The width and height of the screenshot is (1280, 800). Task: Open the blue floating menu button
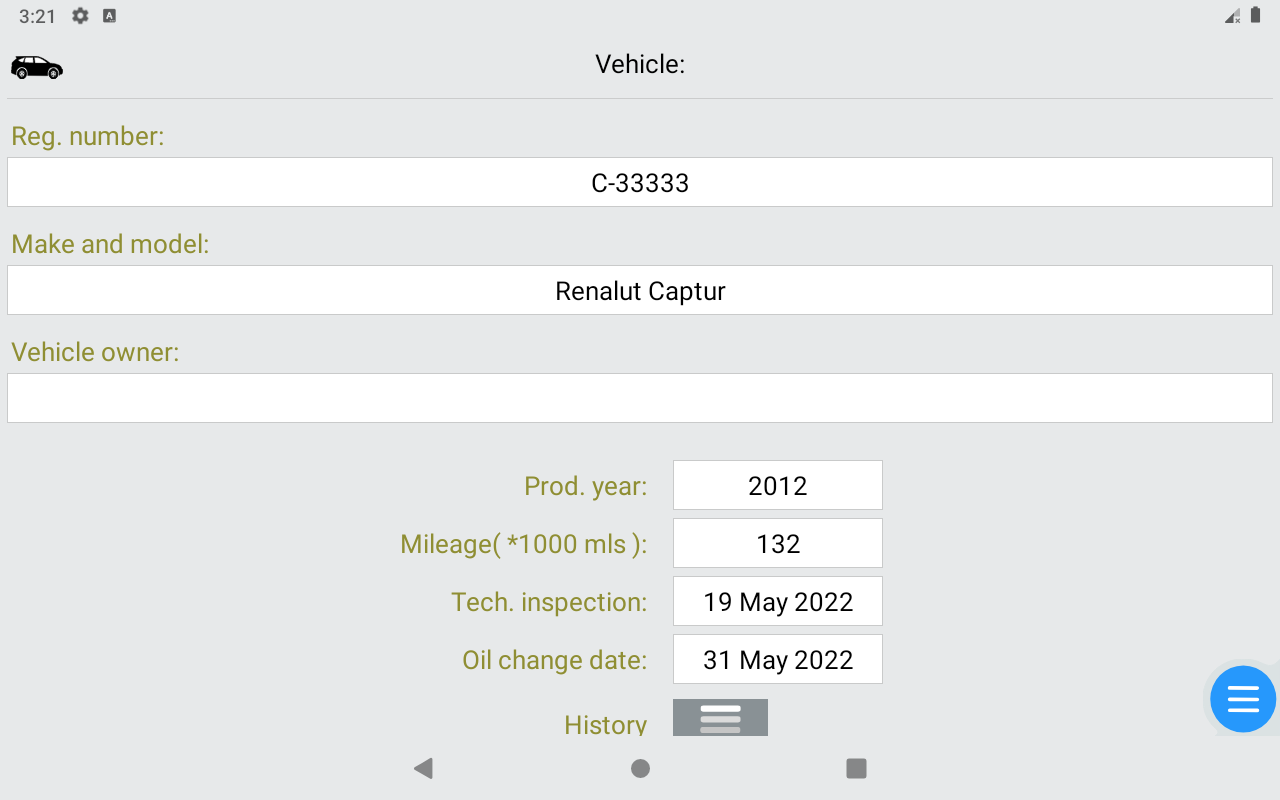1243,699
